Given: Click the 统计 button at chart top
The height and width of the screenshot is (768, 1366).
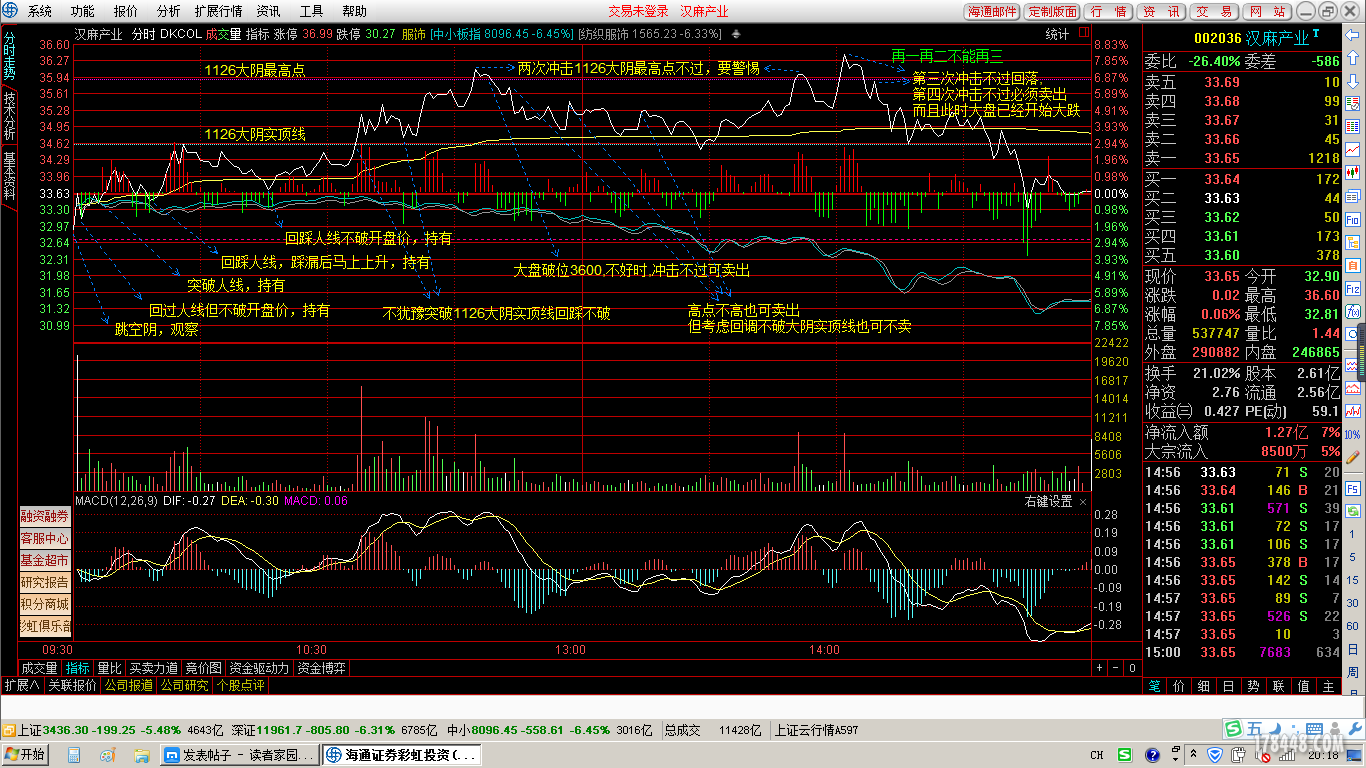Looking at the screenshot, I should [x=1057, y=33].
